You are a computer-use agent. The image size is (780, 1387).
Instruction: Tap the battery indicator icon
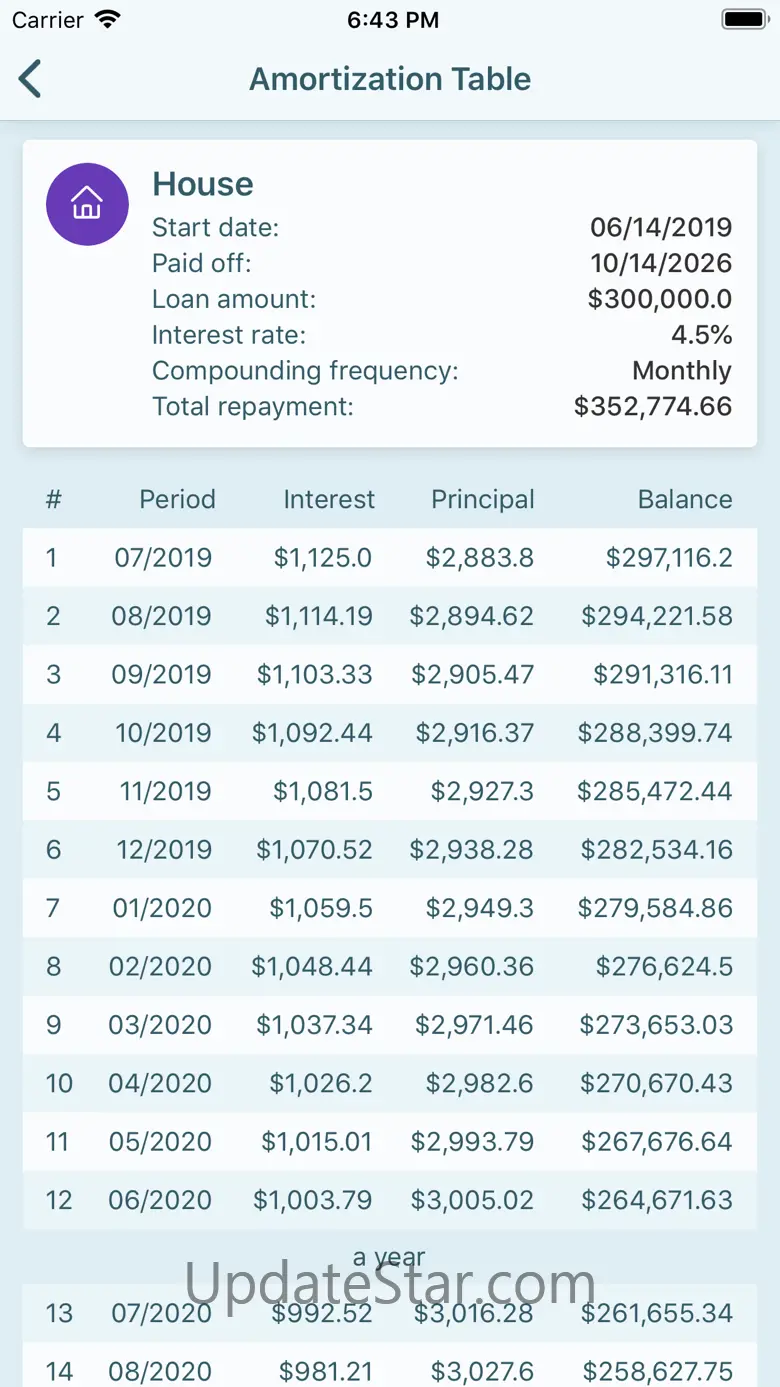point(744,20)
